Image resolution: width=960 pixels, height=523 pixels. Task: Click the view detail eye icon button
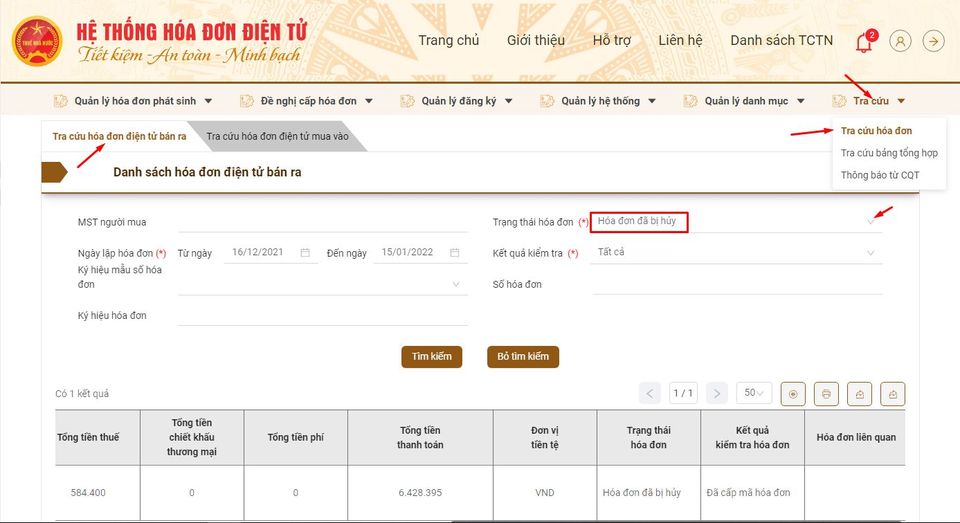click(793, 394)
